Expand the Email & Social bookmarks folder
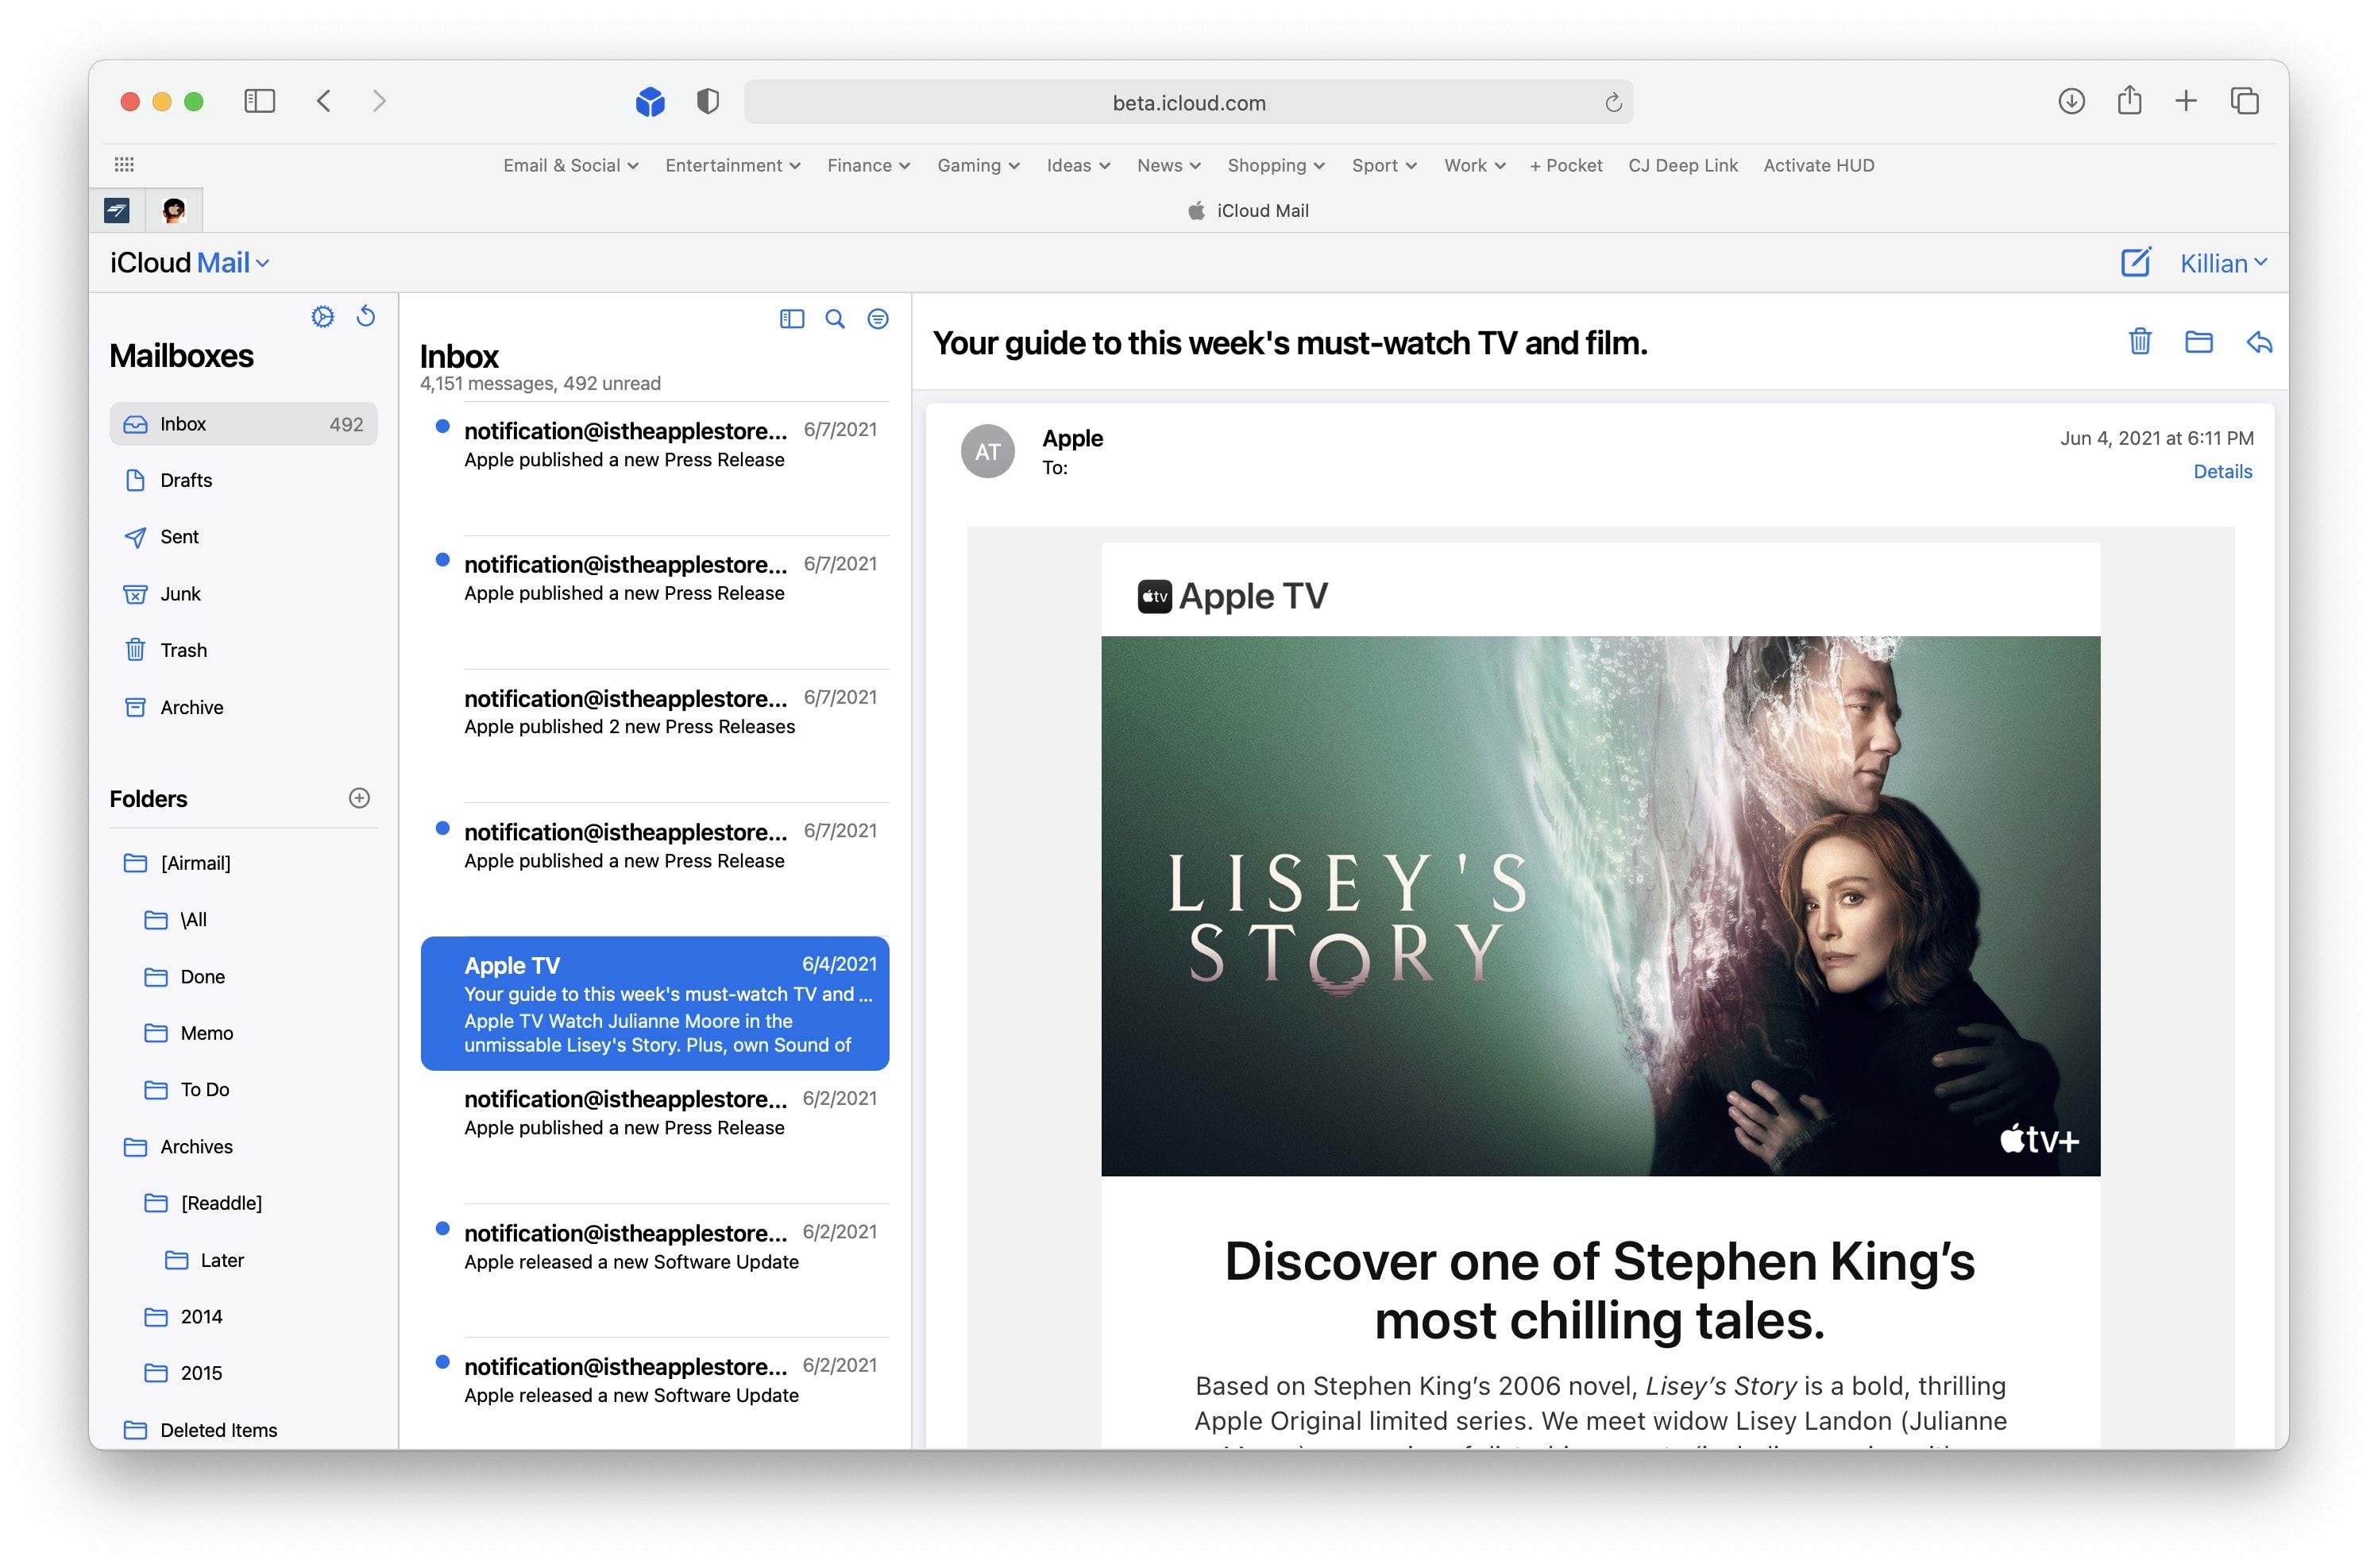 click(x=570, y=166)
